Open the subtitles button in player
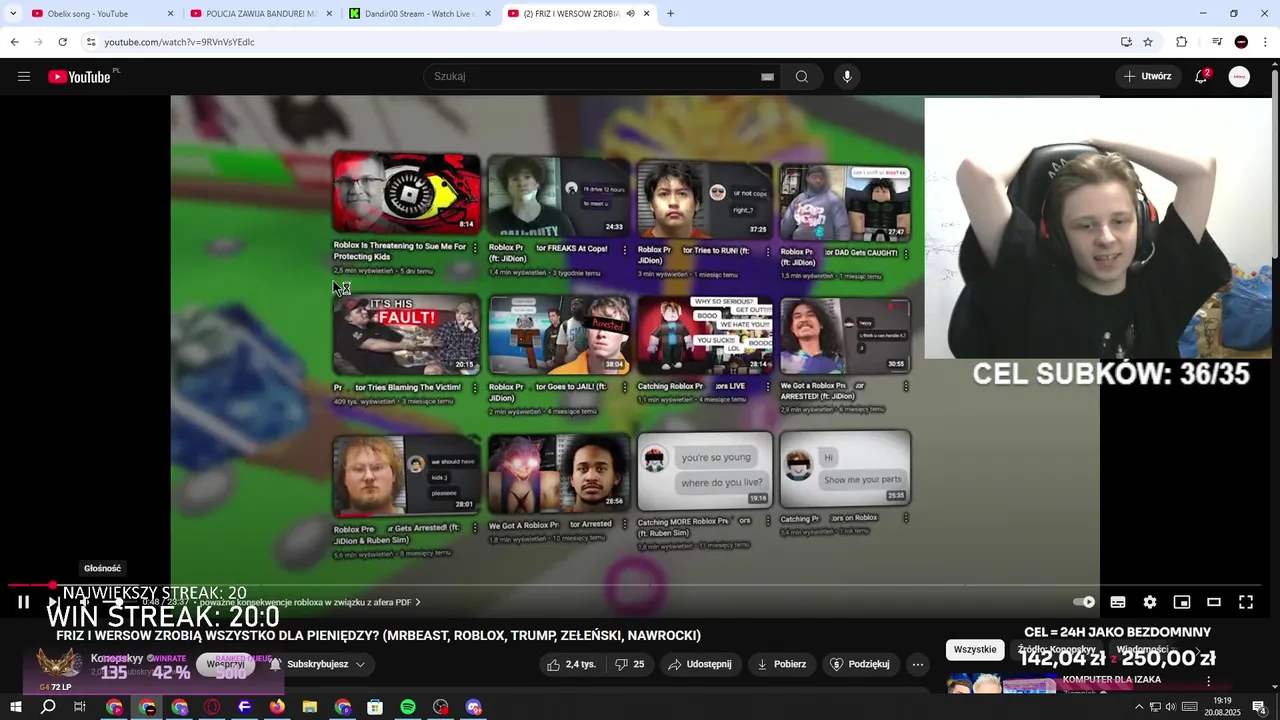1280x720 pixels. pyautogui.click(x=1118, y=602)
